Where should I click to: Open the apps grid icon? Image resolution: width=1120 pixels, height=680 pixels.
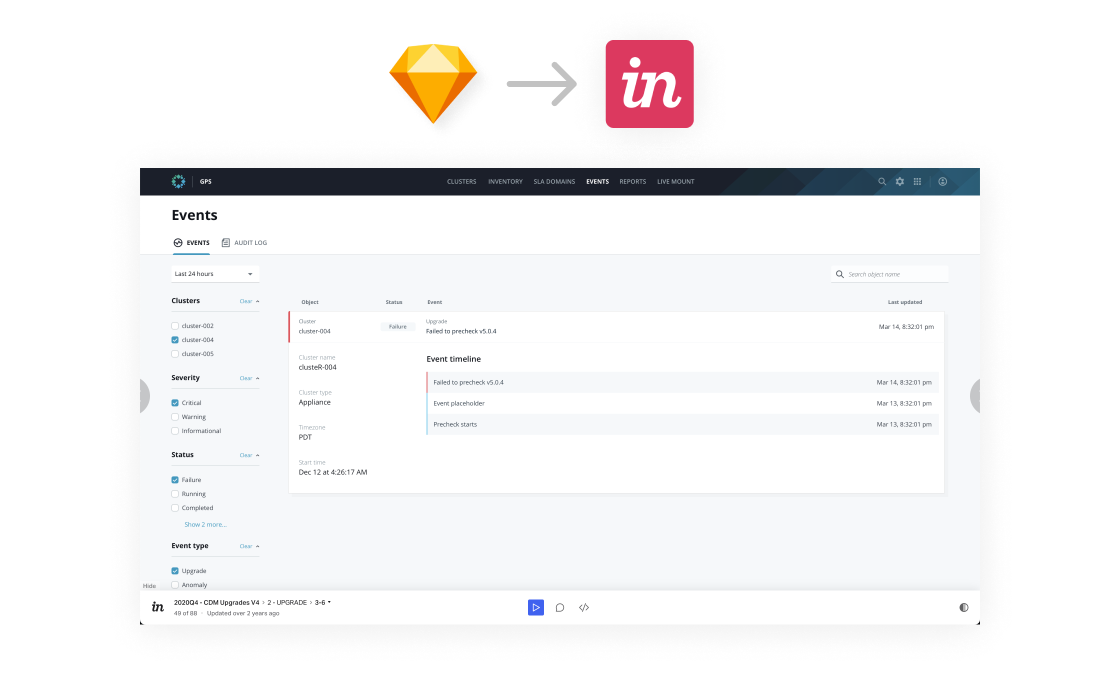(x=917, y=181)
